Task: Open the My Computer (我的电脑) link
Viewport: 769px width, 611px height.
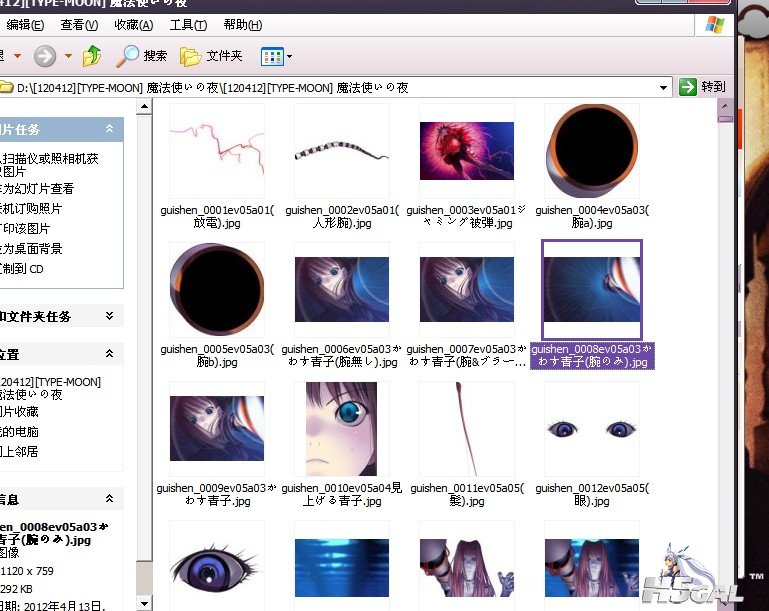Action: coord(19,432)
